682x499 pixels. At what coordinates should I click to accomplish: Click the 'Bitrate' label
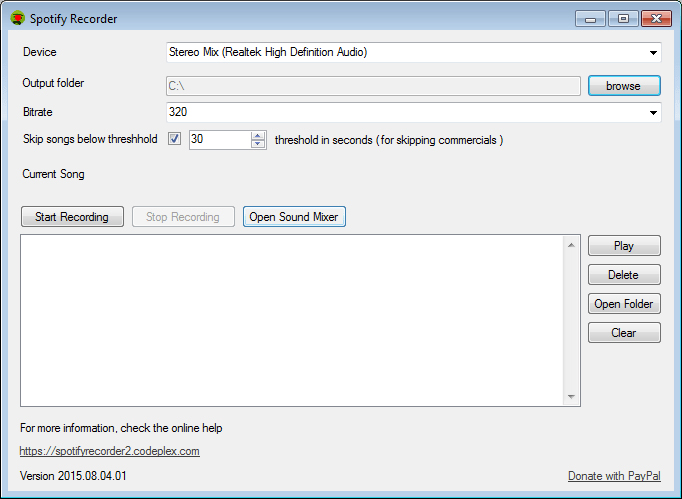37,112
